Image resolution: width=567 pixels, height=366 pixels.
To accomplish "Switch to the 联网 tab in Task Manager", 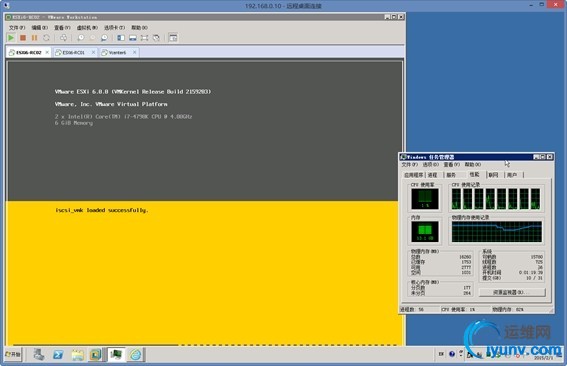I will (493, 175).
